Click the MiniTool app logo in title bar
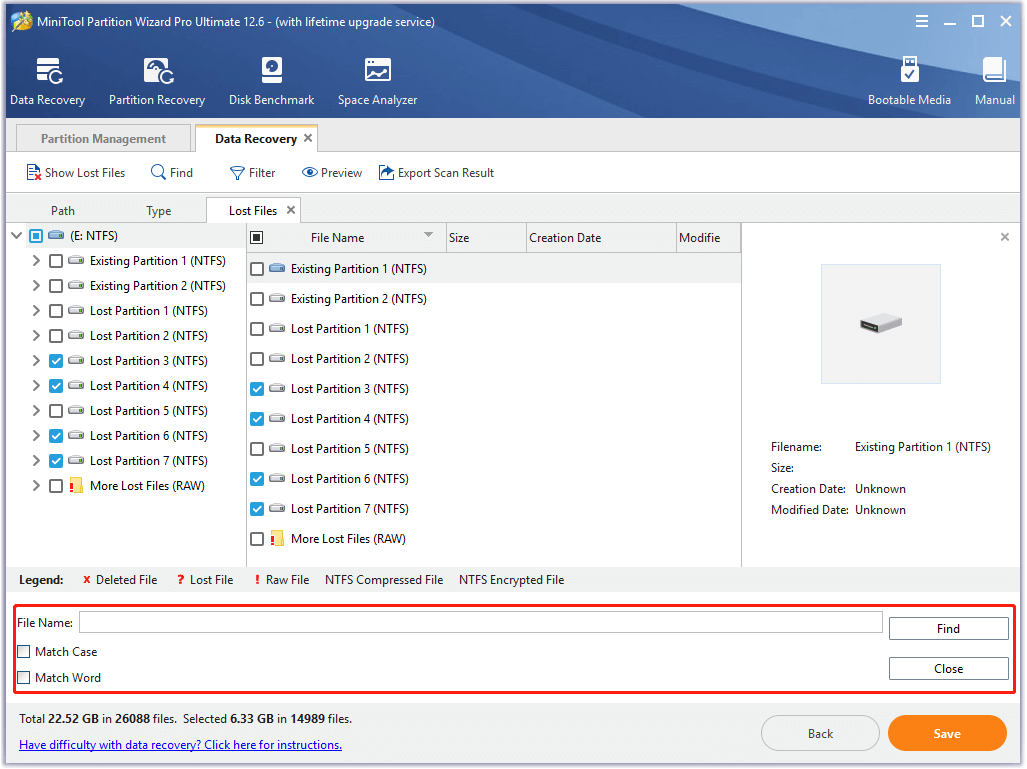The height and width of the screenshot is (769, 1027). pos(22,22)
